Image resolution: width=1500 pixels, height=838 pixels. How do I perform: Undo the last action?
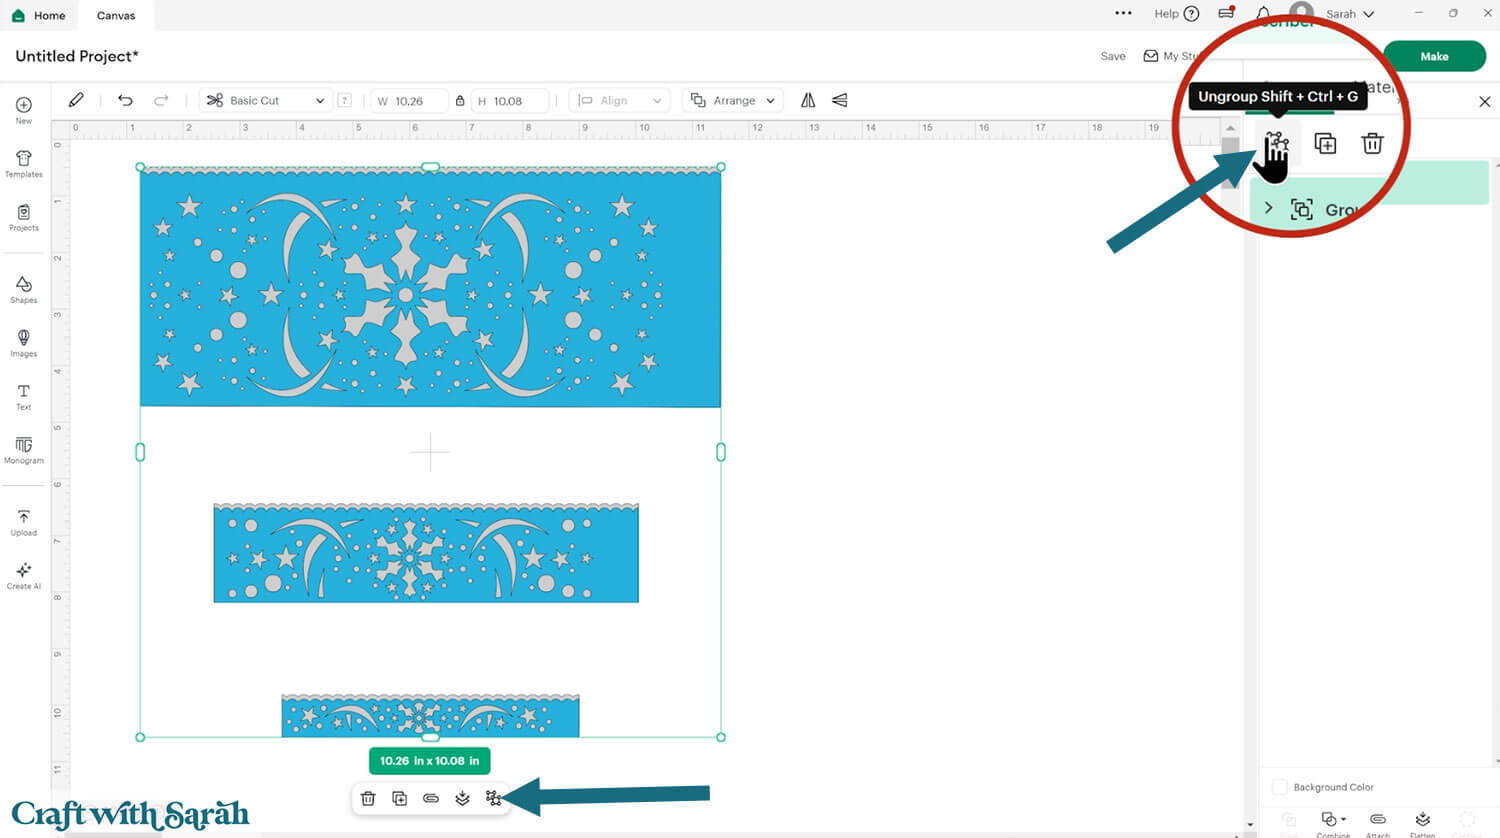pos(125,100)
